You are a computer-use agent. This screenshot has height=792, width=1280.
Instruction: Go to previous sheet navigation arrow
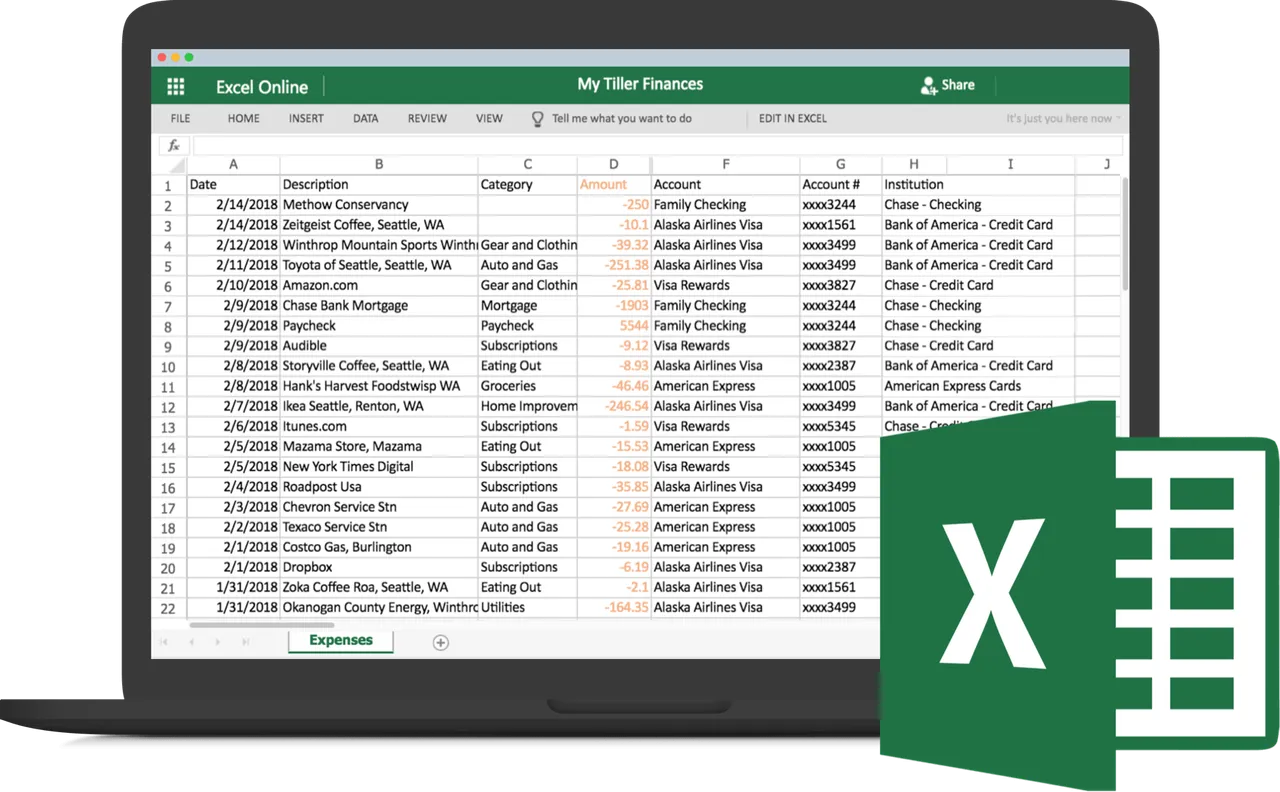click(191, 642)
